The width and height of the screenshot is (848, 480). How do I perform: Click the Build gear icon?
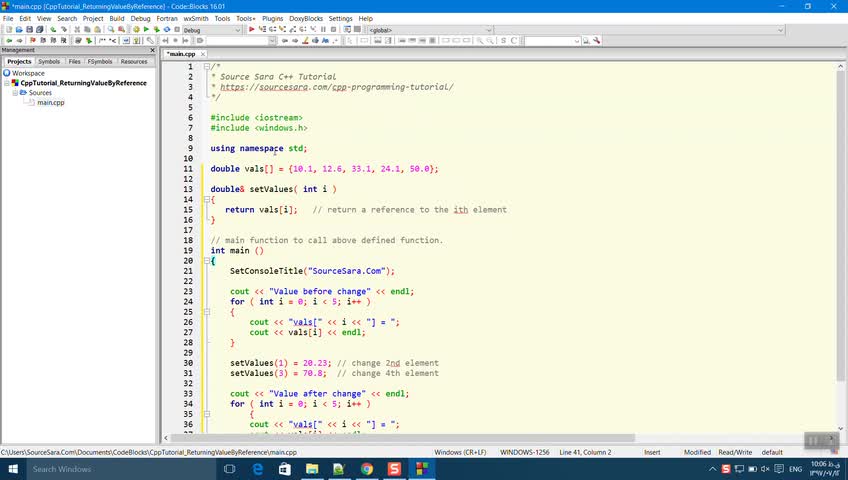(x=134, y=30)
